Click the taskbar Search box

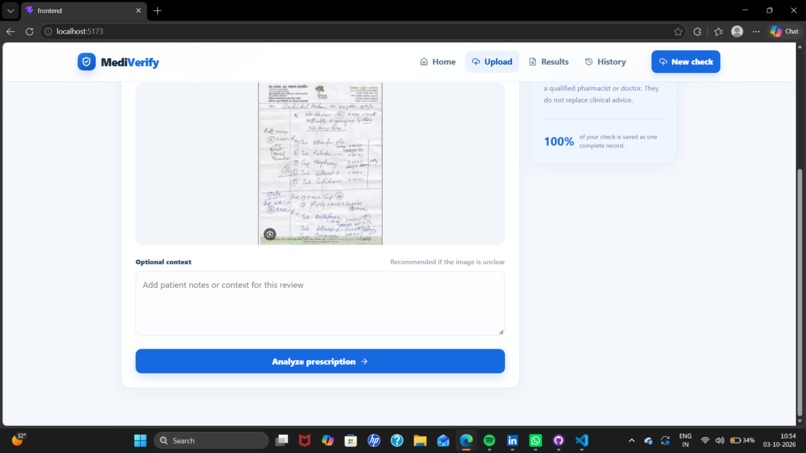click(211, 441)
